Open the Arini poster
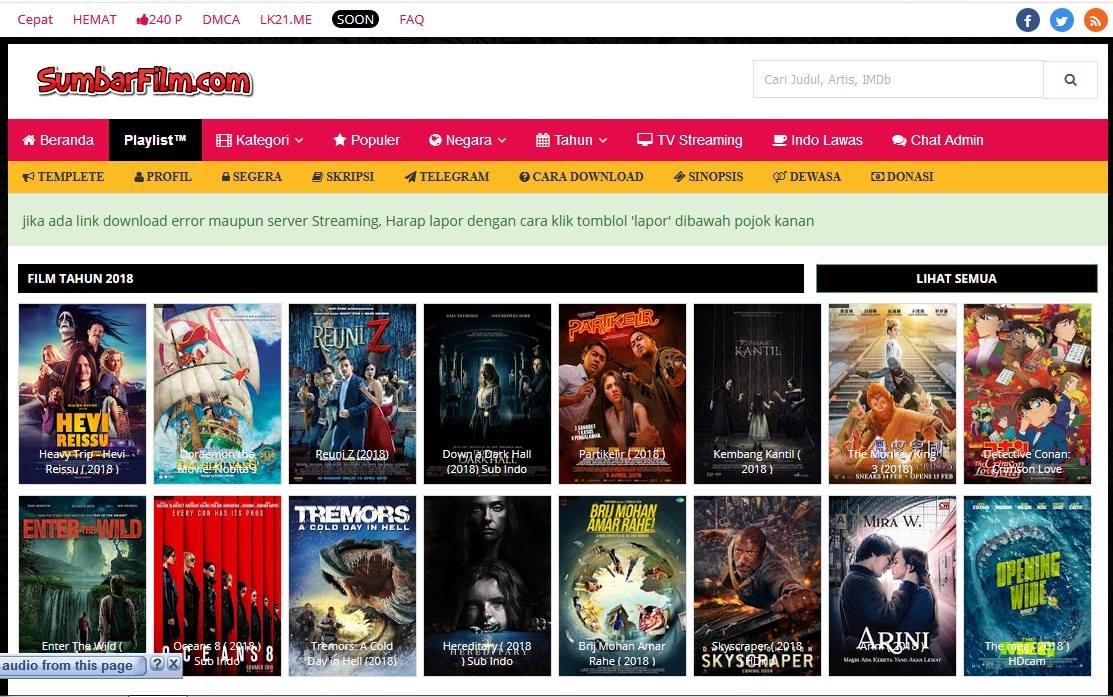This screenshot has height=697, width=1113. point(892,586)
